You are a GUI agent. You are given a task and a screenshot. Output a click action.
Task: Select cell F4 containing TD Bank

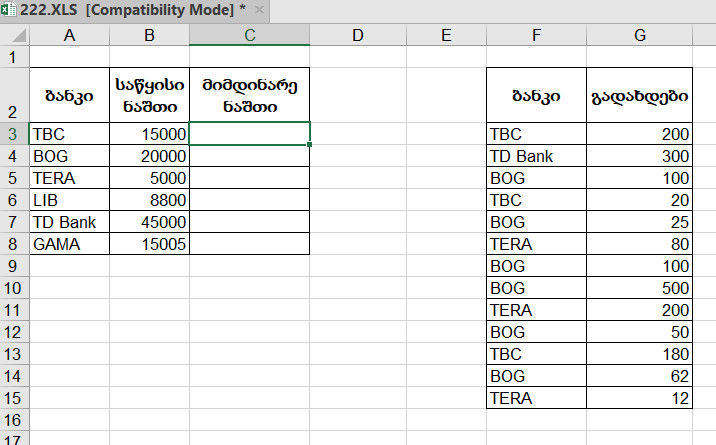pyautogui.click(x=537, y=156)
